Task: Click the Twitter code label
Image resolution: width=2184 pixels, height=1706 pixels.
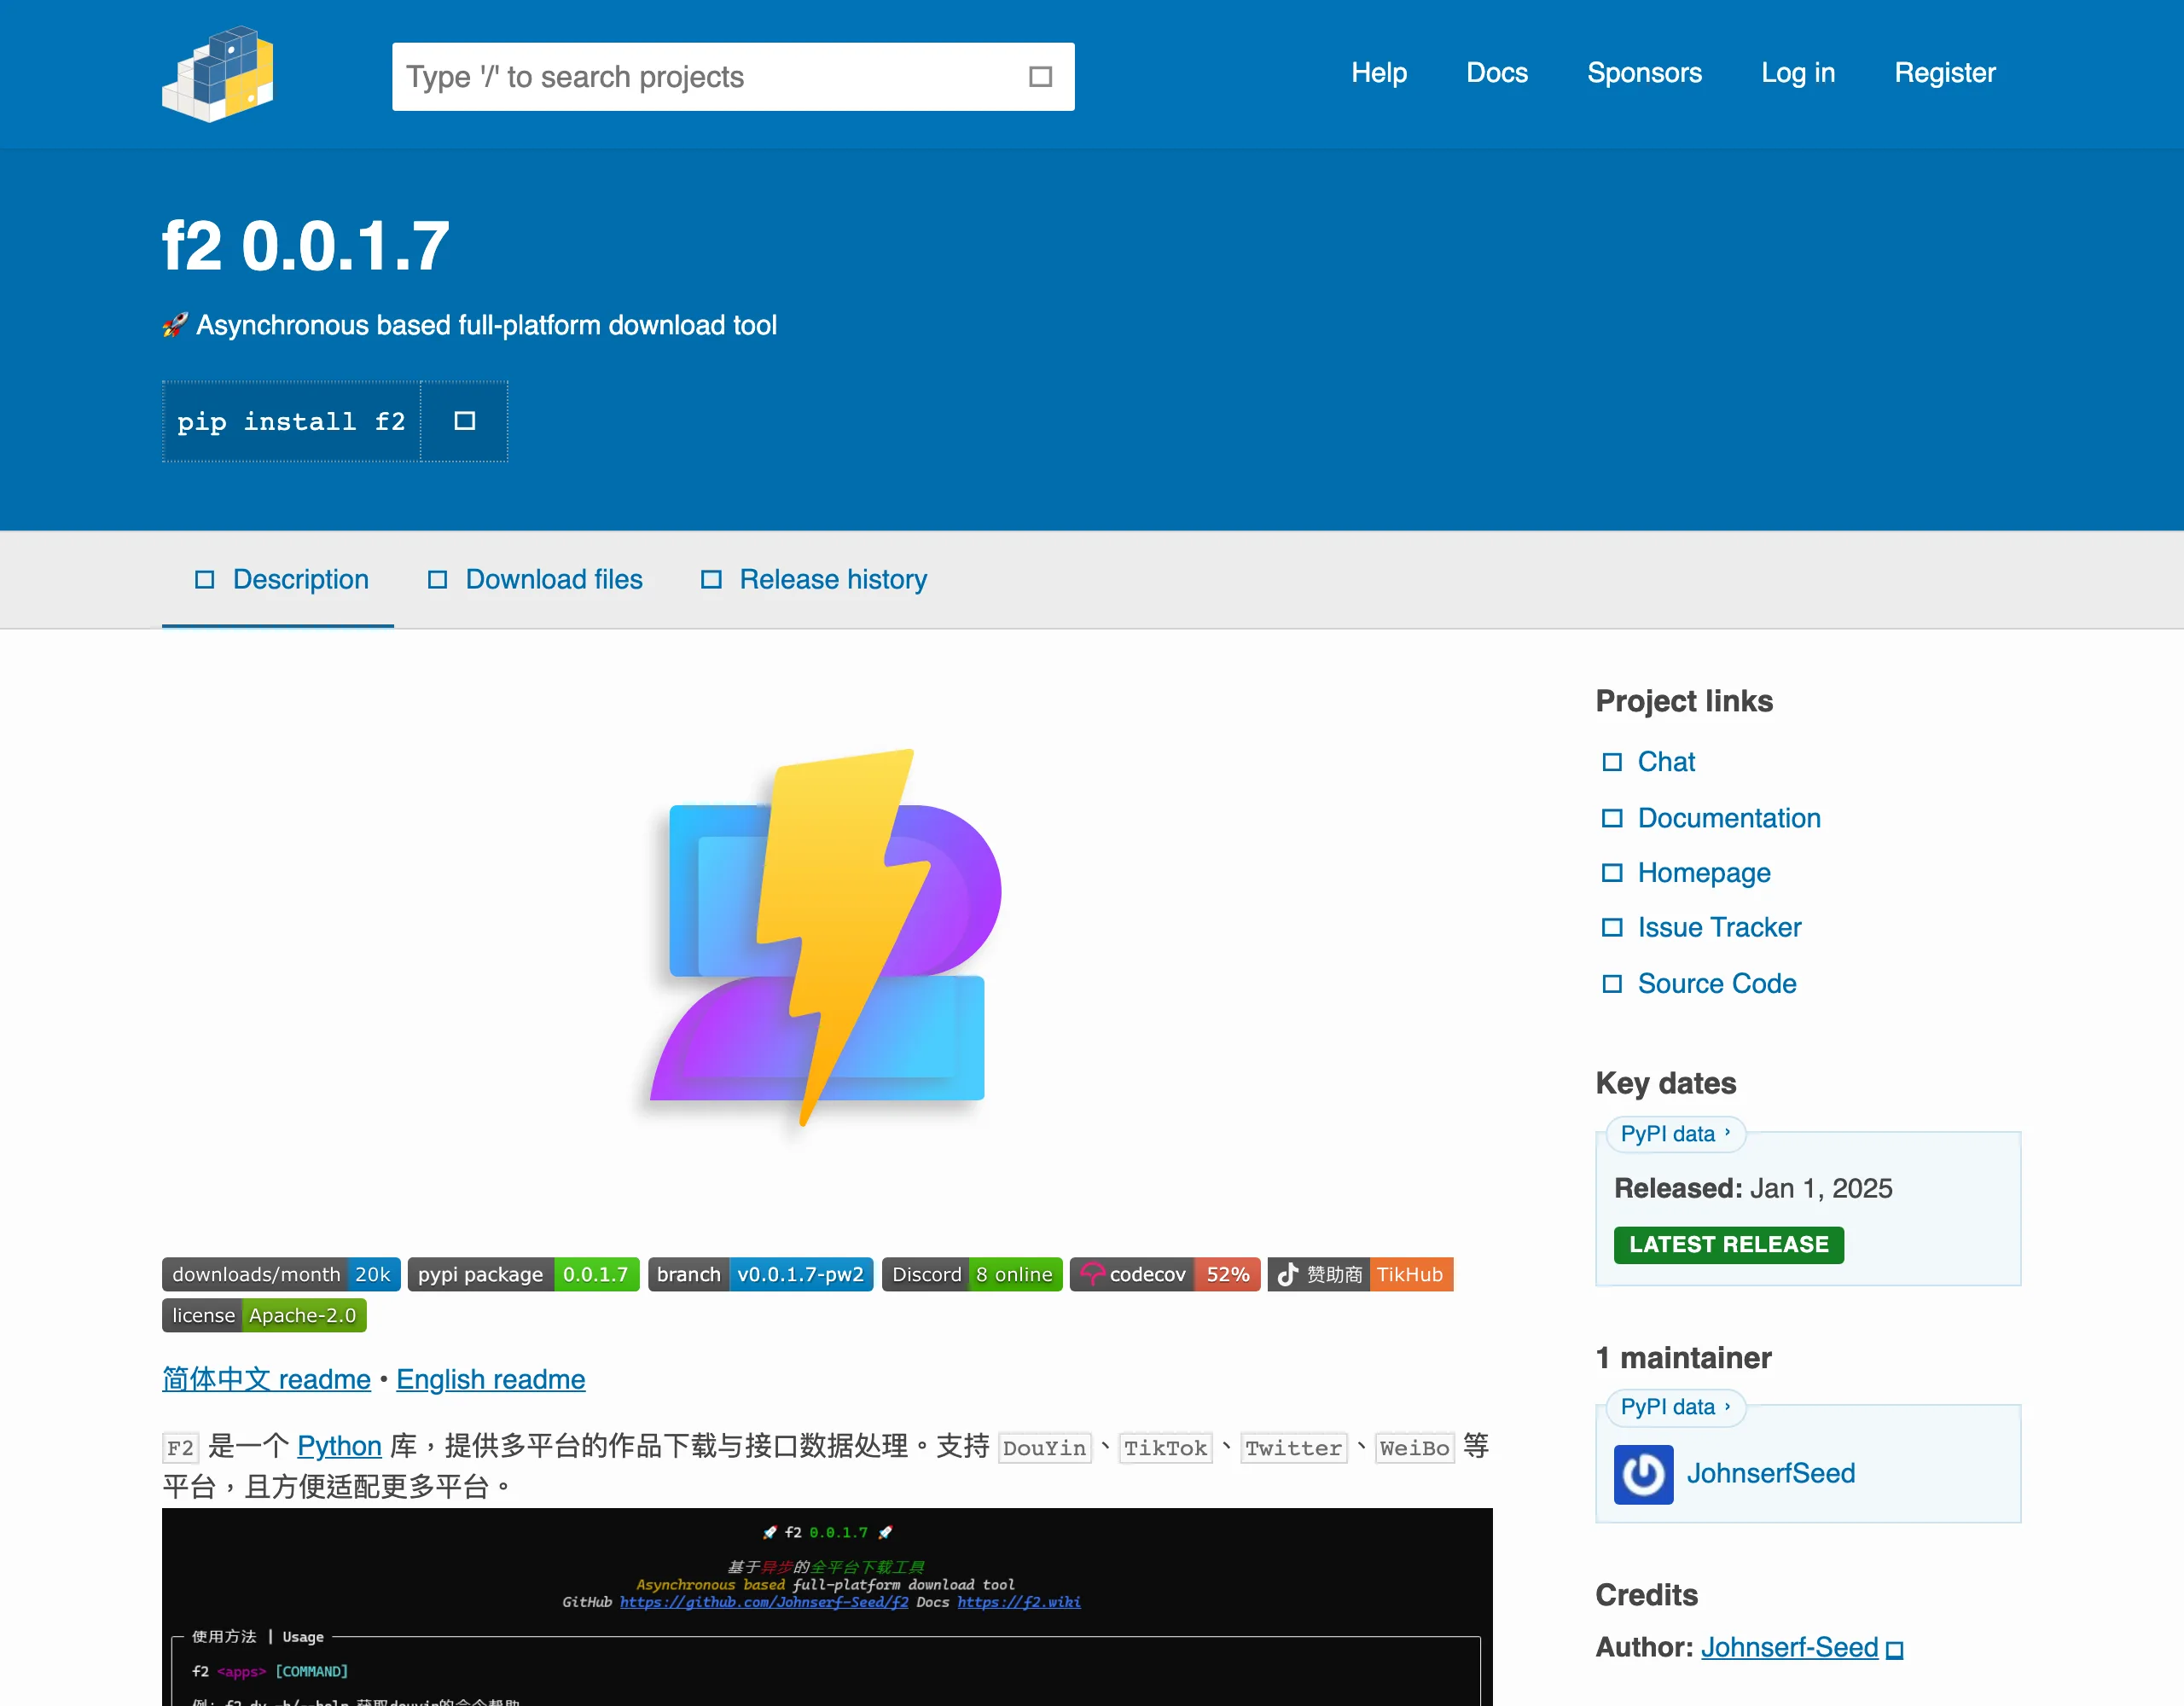Action: click(x=1294, y=1448)
